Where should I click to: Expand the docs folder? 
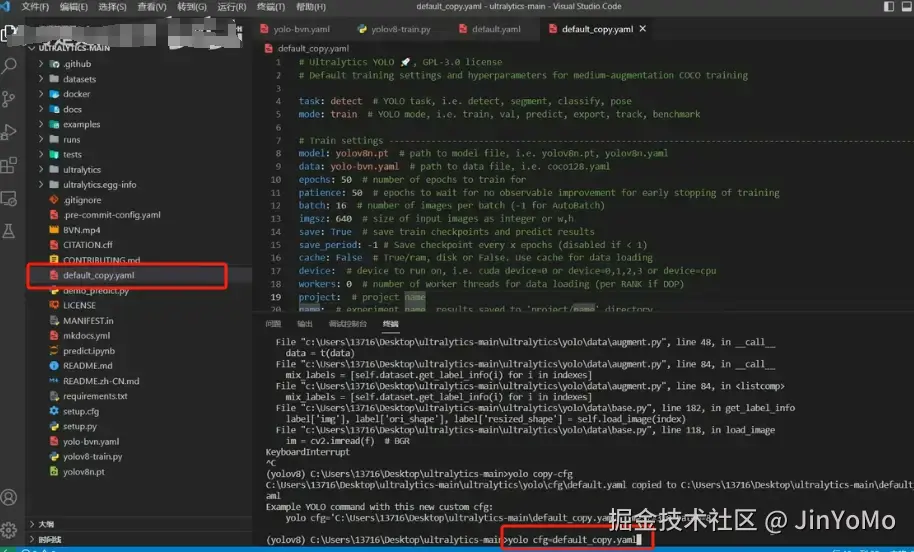(x=41, y=109)
